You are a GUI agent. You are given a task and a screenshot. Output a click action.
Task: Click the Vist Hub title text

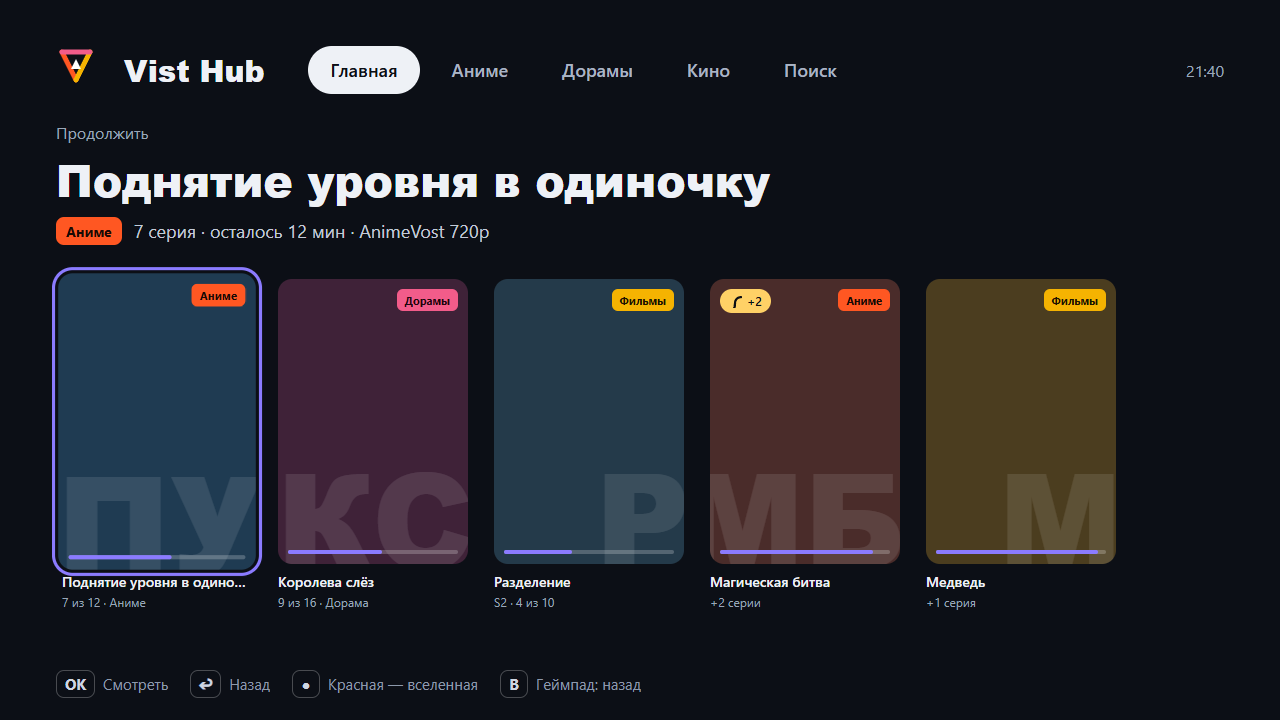[194, 71]
